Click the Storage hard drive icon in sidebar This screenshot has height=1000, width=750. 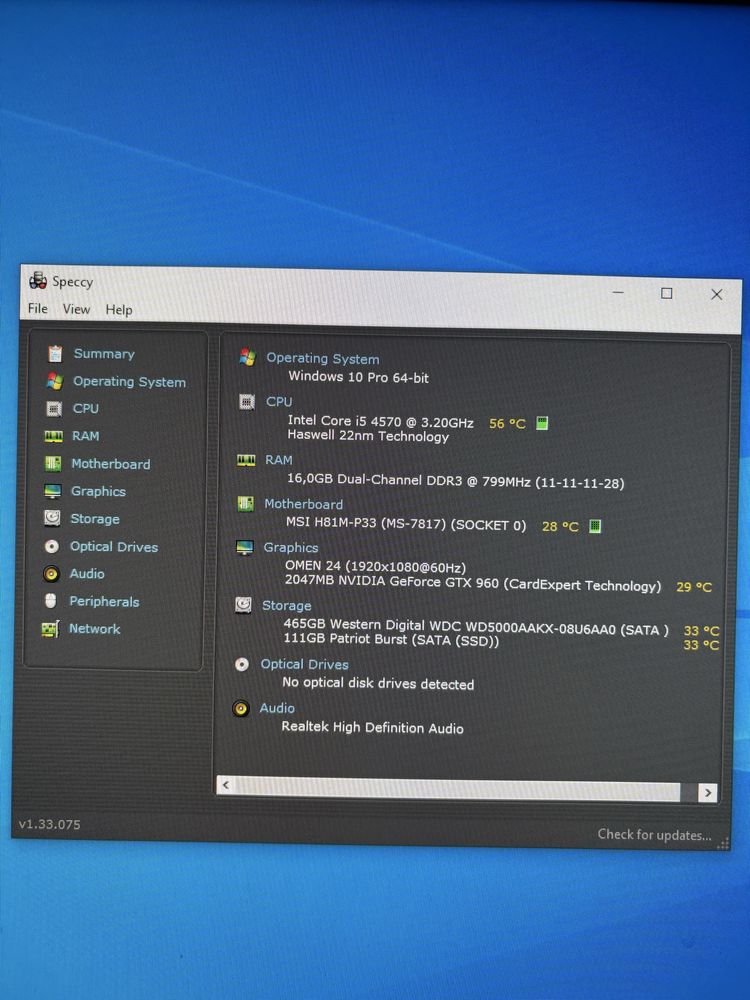point(52,518)
